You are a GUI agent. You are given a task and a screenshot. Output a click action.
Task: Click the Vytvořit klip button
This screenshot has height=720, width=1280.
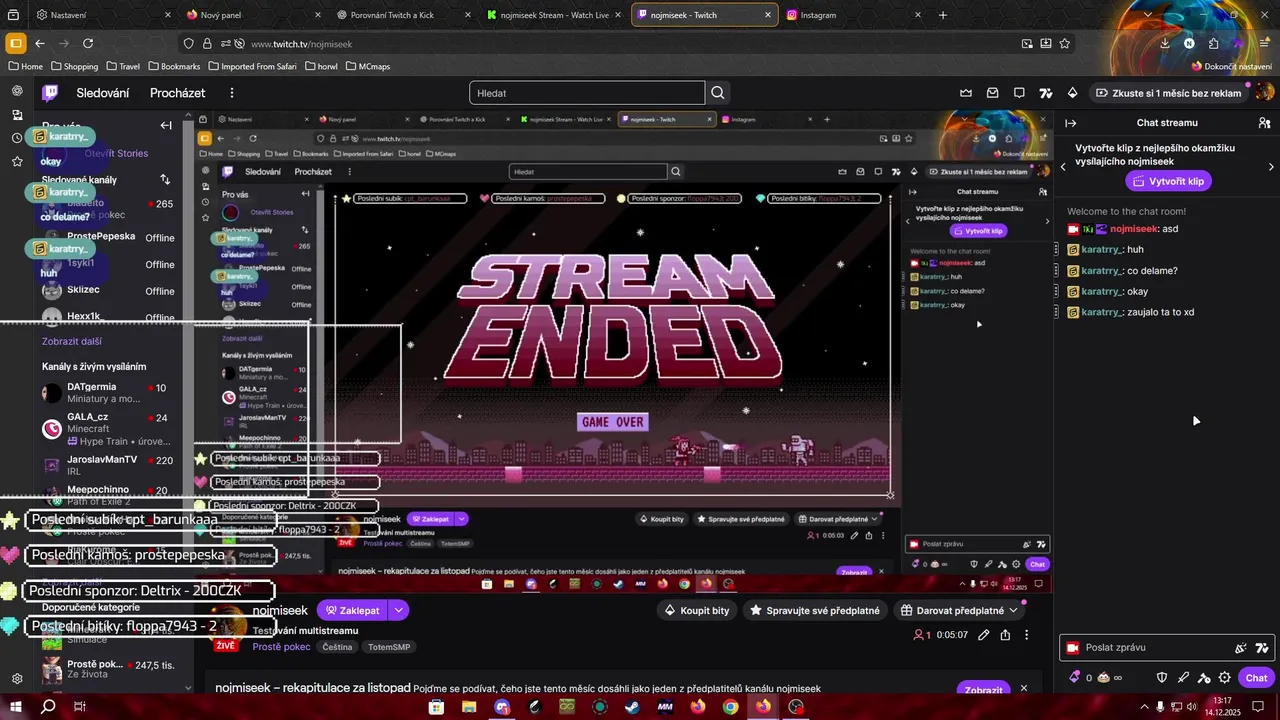1168,181
